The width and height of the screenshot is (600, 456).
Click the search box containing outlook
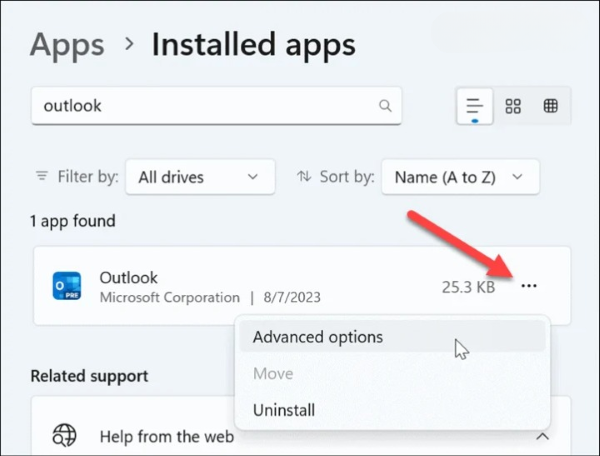coord(216,106)
